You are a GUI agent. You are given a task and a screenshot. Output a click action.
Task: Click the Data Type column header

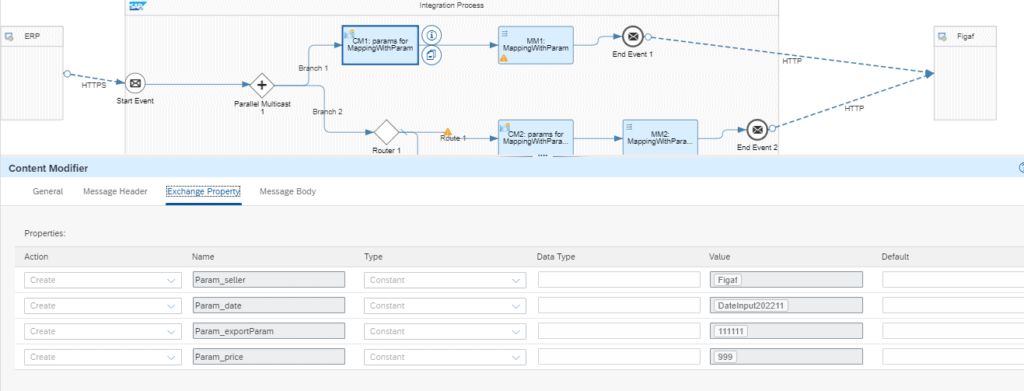555,257
